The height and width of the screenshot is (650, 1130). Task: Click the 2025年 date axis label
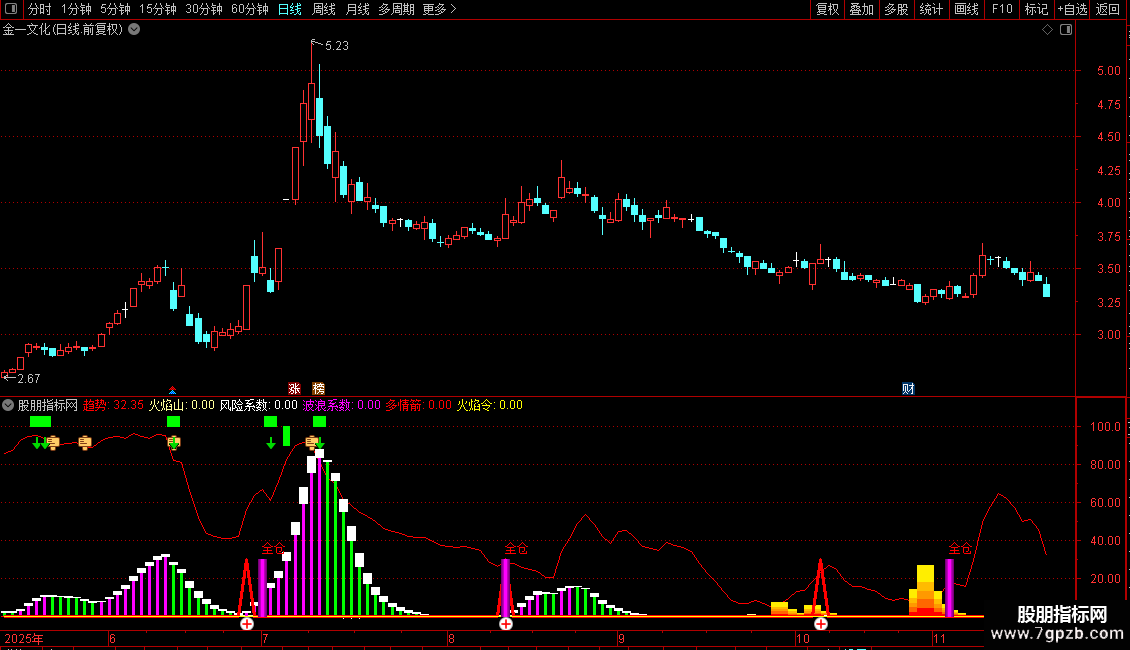click(24, 638)
